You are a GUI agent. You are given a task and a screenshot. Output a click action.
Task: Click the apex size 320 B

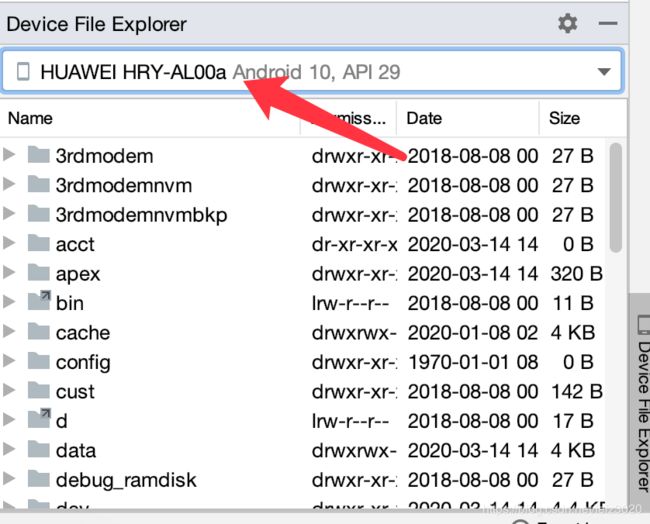point(576,274)
